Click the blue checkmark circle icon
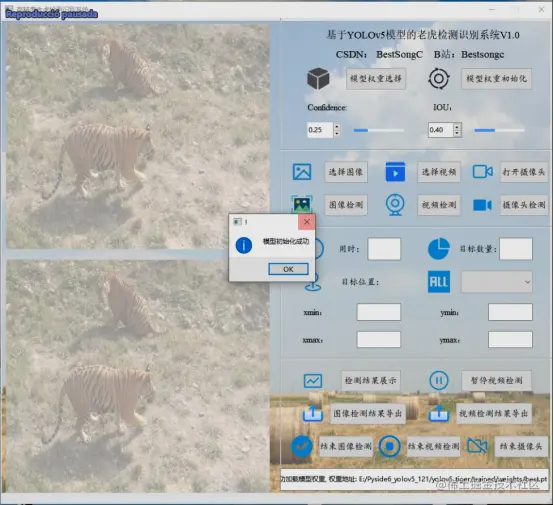554x505 pixels. pyautogui.click(x=302, y=446)
